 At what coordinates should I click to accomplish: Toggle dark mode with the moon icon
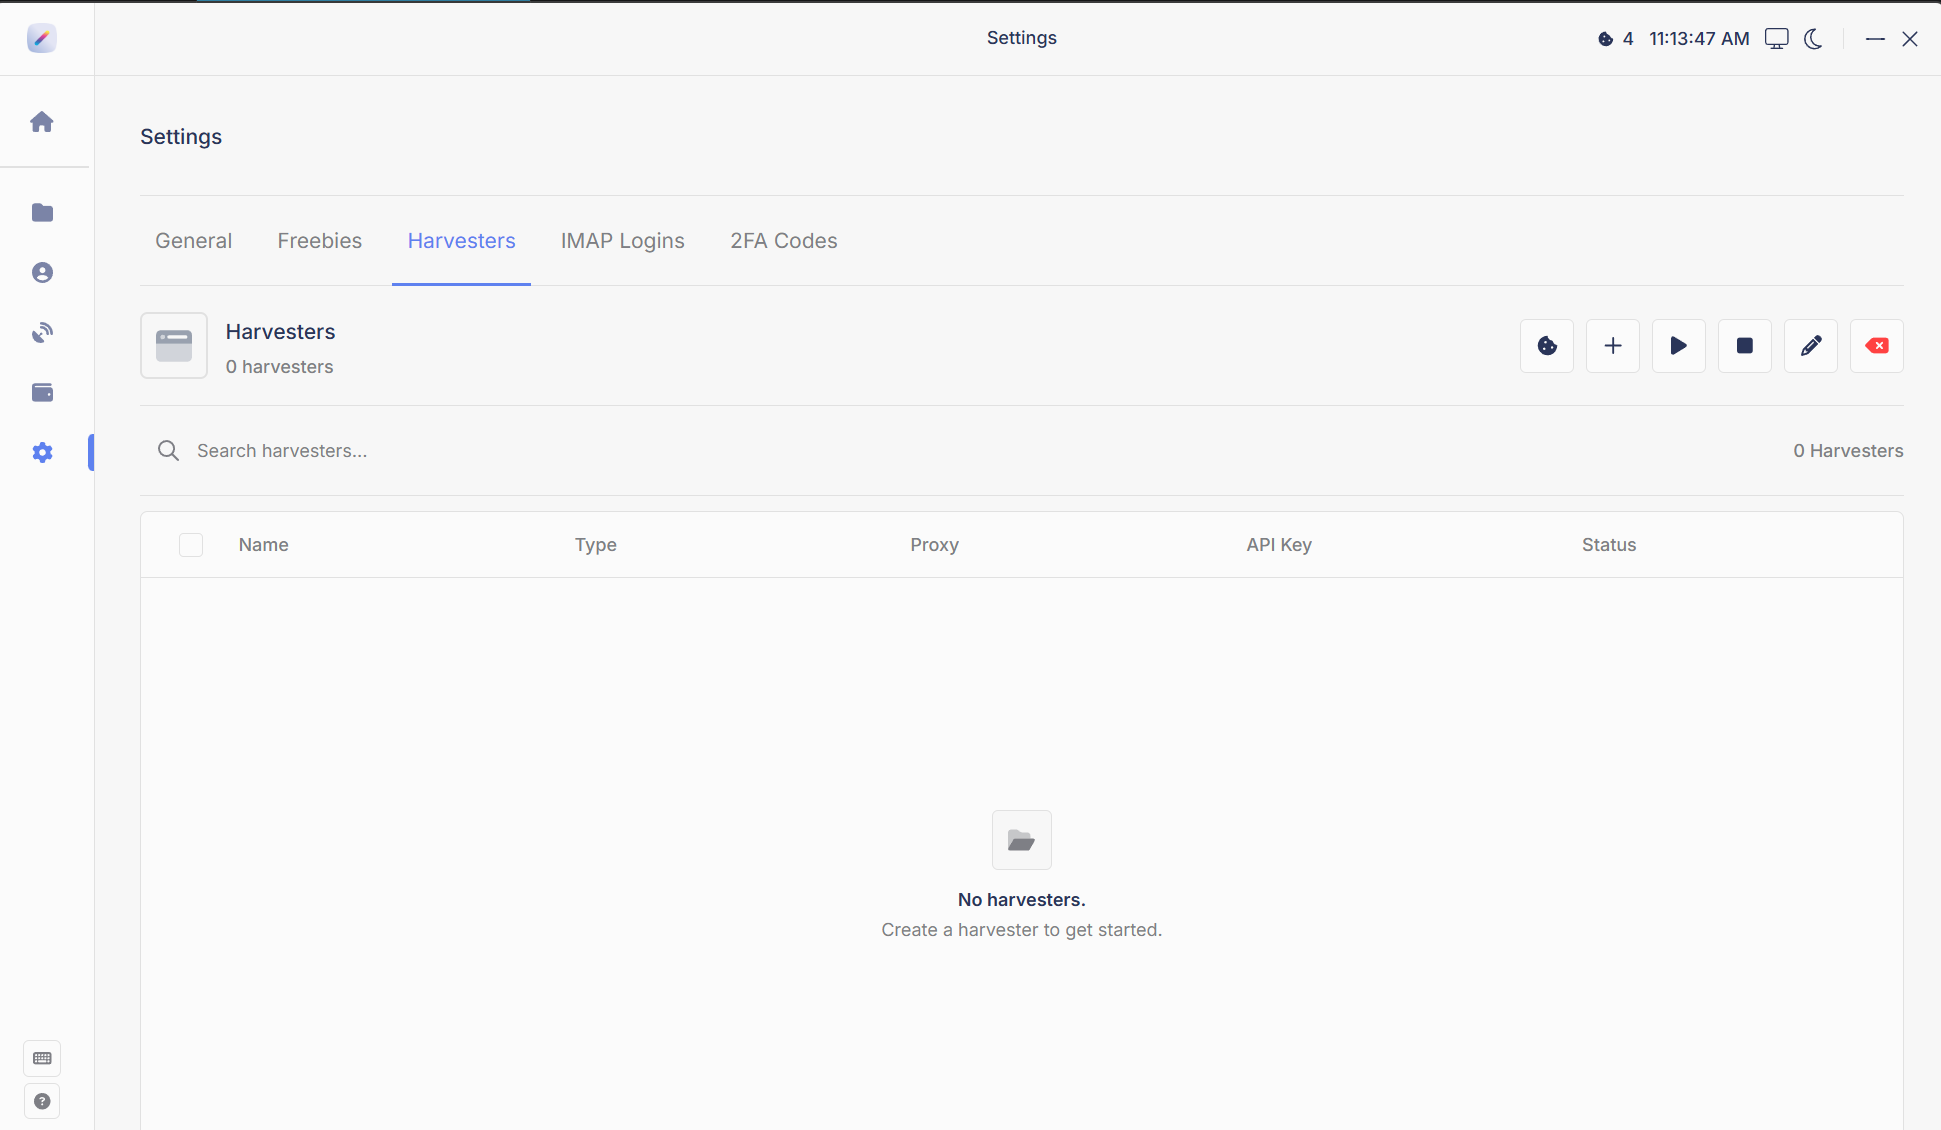pos(1814,39)
